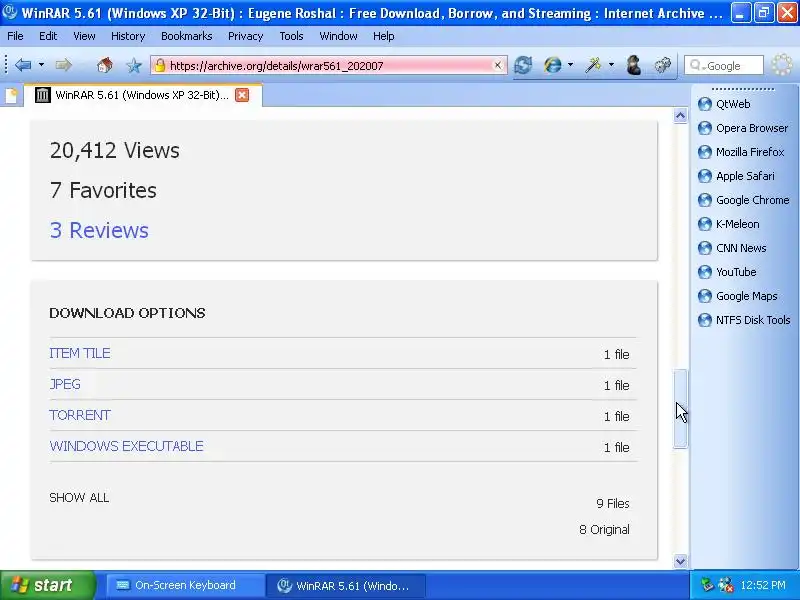Click the 9 Files count text

[x=613, y=504]
